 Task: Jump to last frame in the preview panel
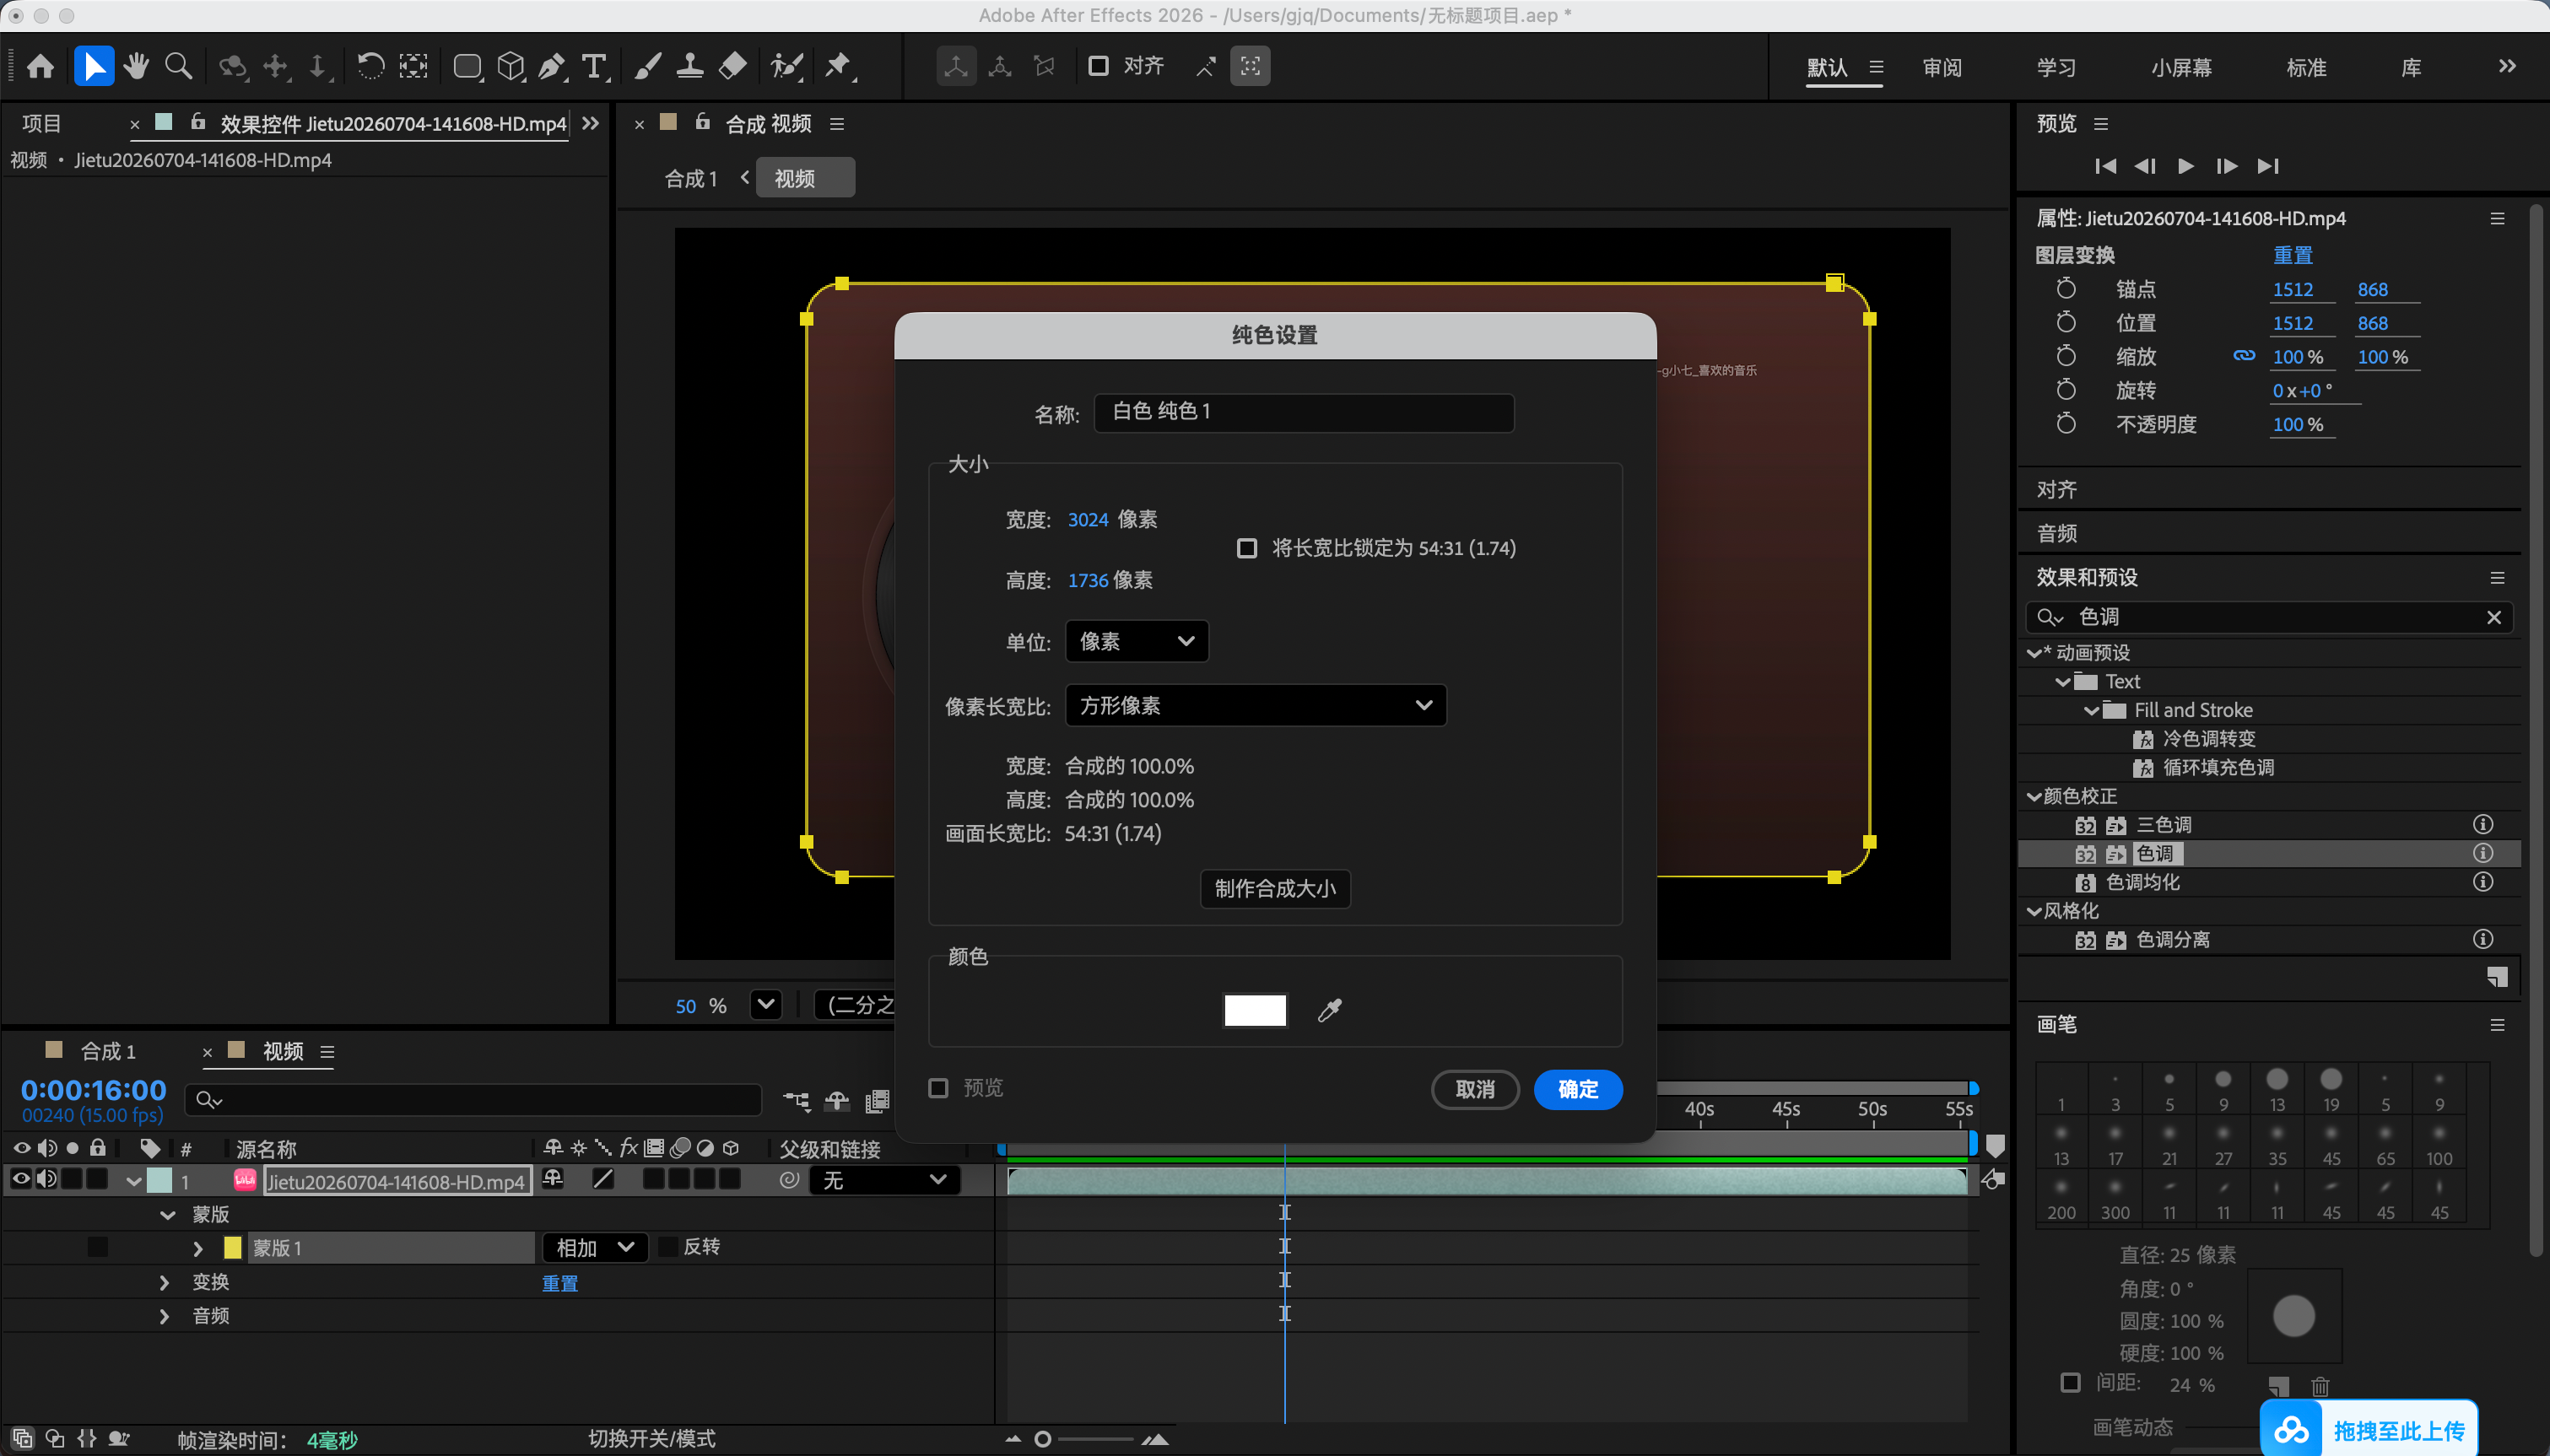tap(2267, 166)
